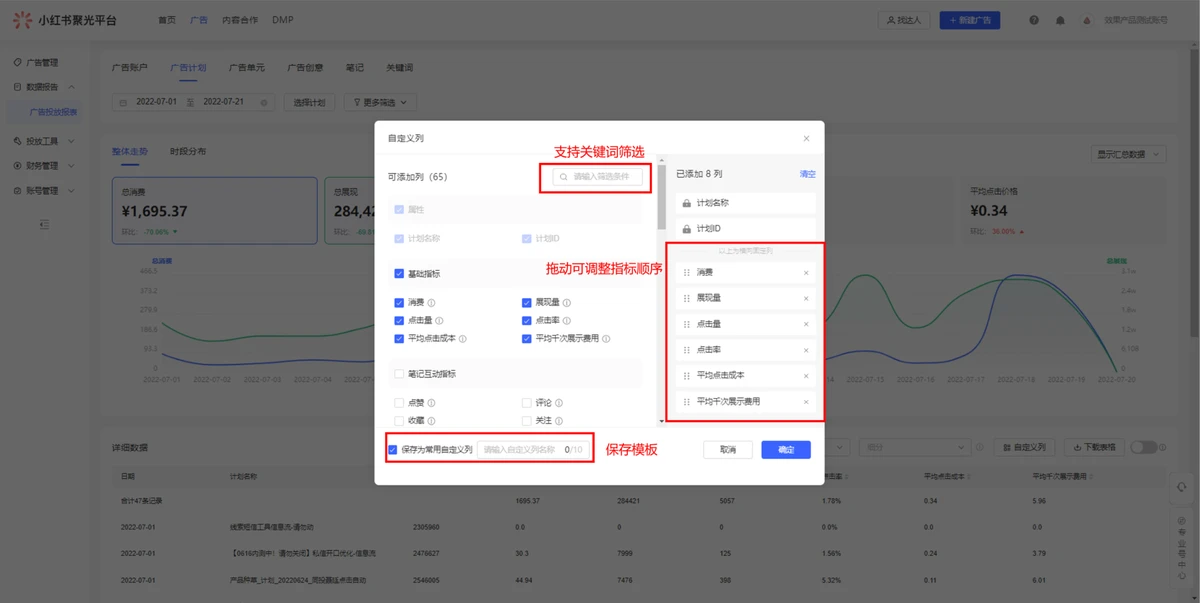Expand 投放工具 in the sidebar
This screenshot has height=603, width=1200.
click(x=45, y=141)
